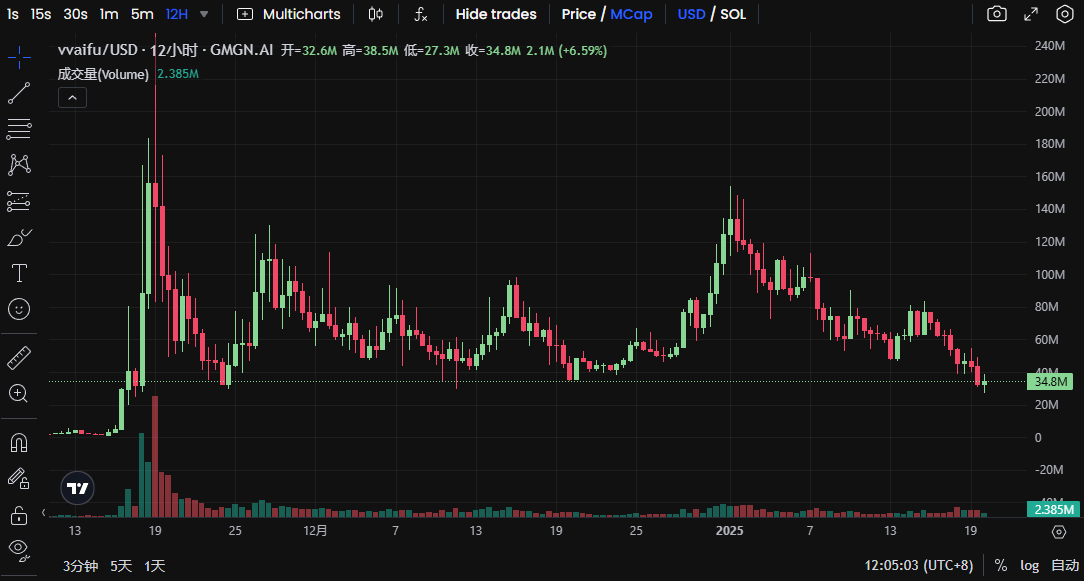Toggle the percent scale
Viewport: 1084px width, 581px height.
(x=1000, y=566)
